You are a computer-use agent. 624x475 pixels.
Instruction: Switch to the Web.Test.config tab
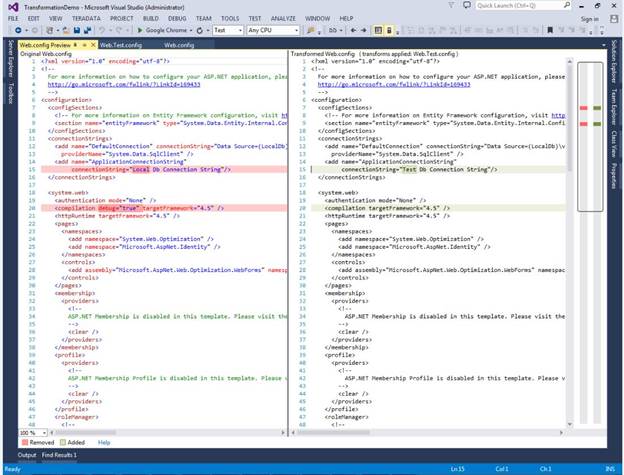point(121,45)
